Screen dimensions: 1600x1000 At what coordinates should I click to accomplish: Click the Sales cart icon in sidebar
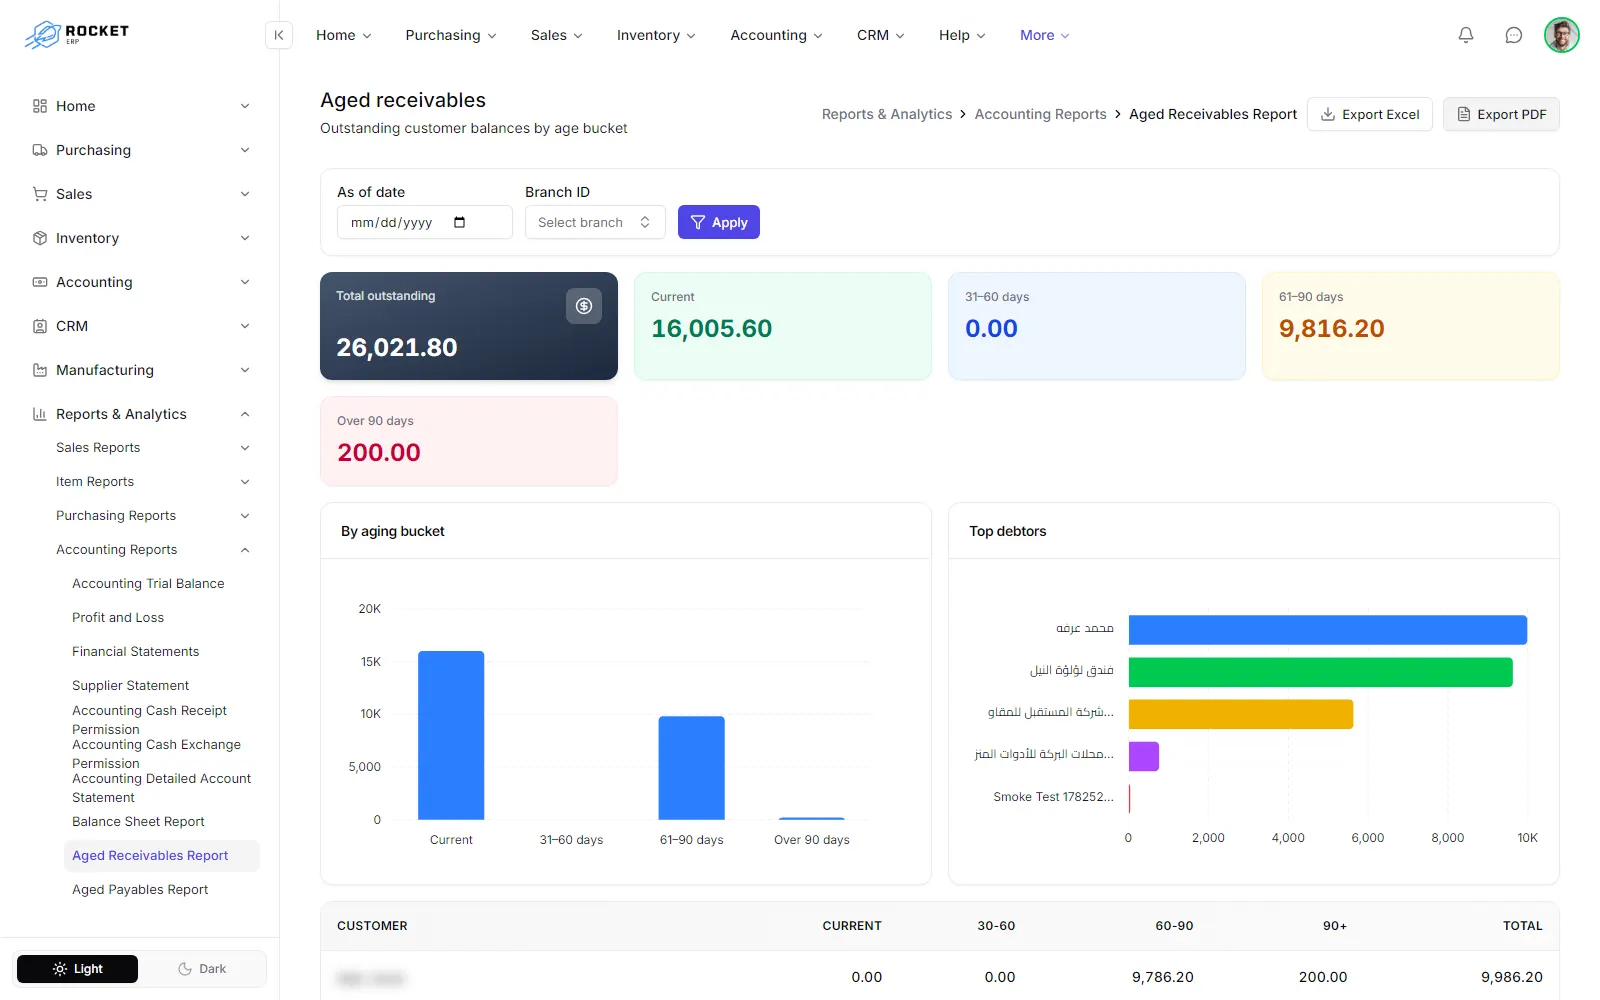click(40, 194)
